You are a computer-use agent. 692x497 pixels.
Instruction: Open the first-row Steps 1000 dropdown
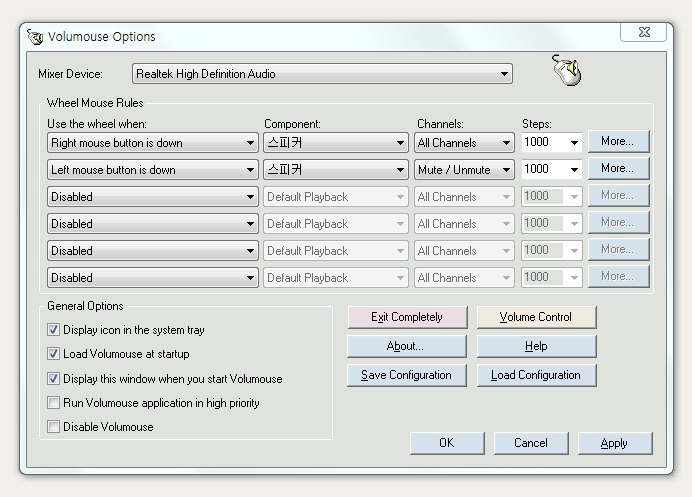click(552, 143)
